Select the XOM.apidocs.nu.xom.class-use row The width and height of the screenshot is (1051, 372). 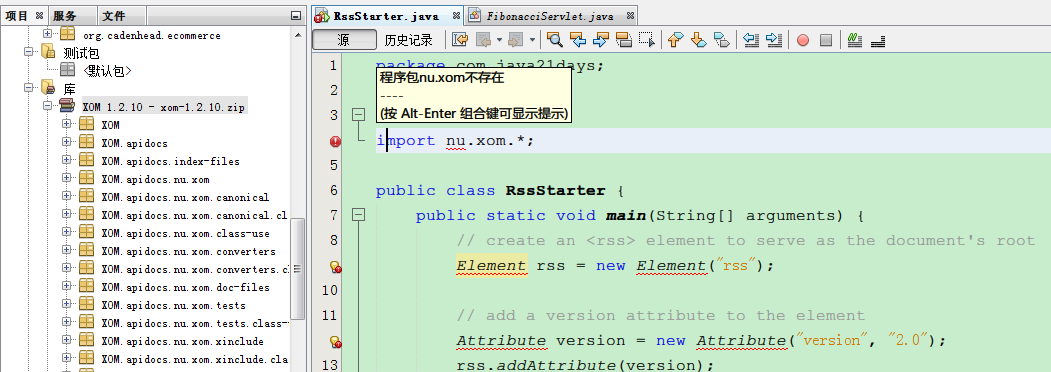[186, 233]
